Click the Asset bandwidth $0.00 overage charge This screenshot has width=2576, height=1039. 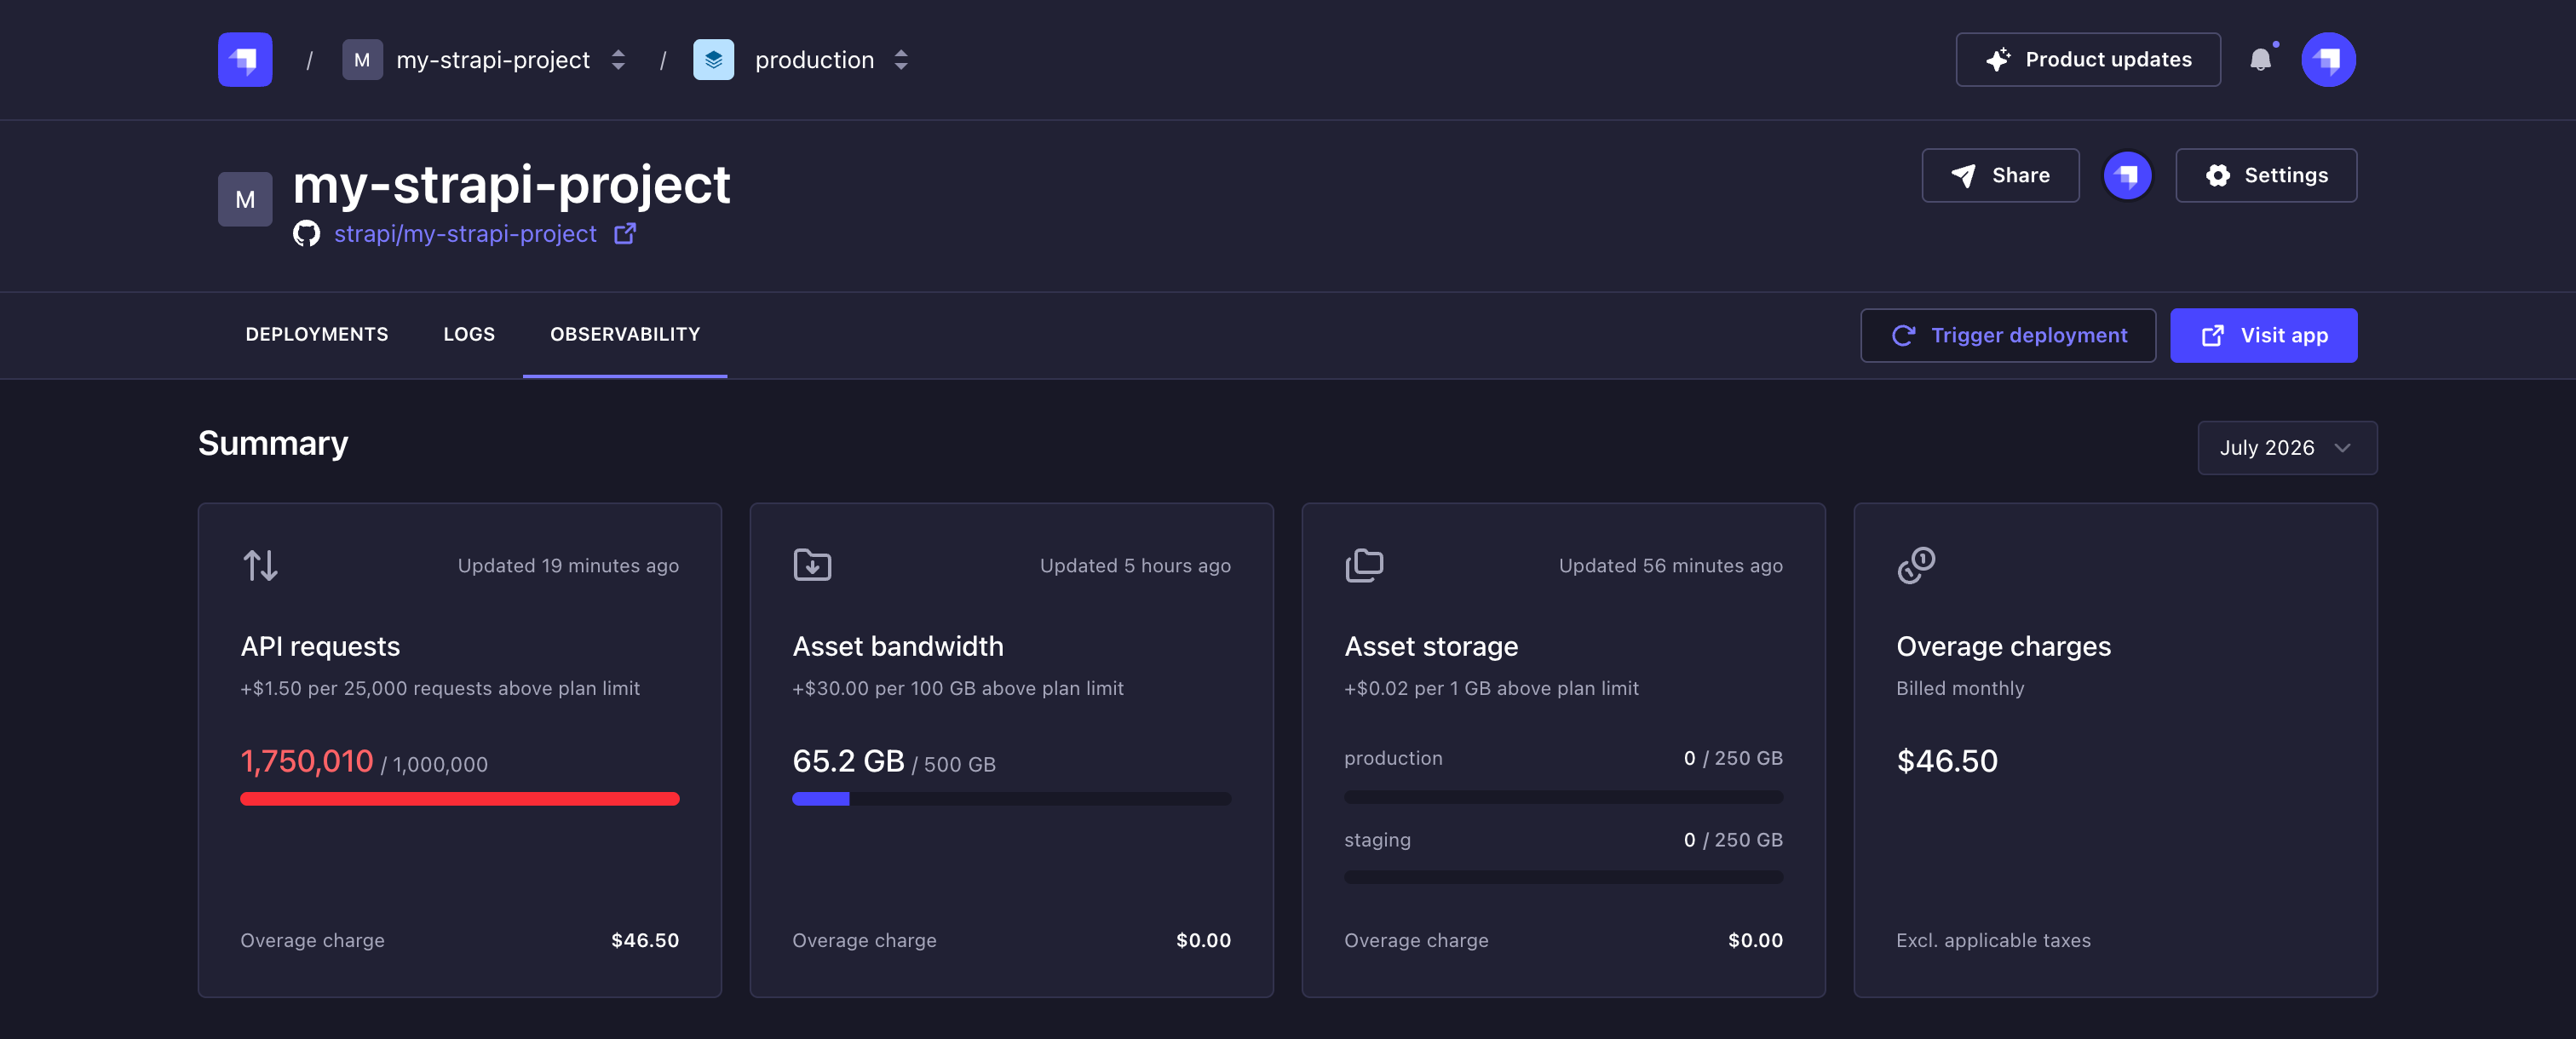[x=1203, y=941]
